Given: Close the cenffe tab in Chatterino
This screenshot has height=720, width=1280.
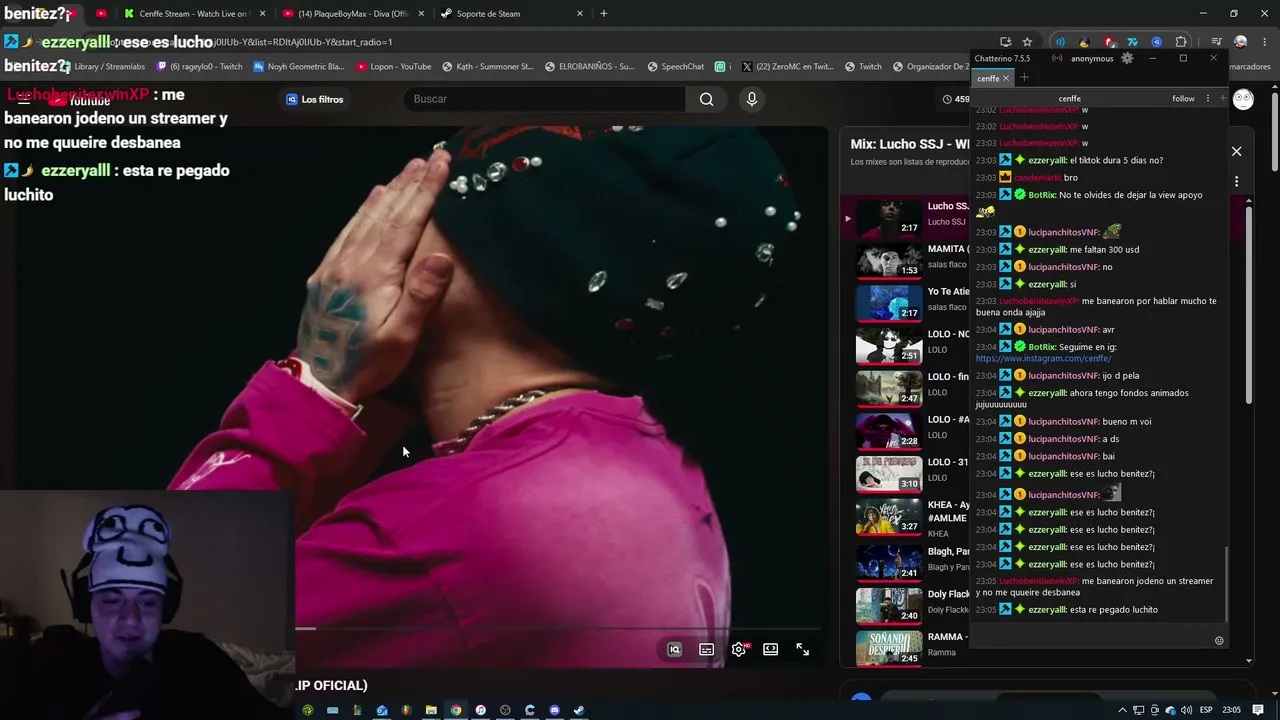Looking at the screenshot, I should tap(1006, 78).
